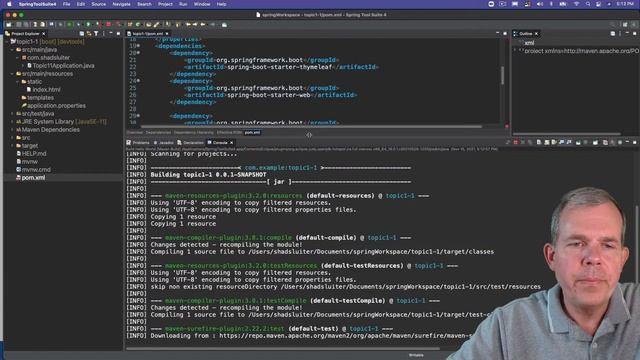Open the Source menu
Viewport: 640px width, 360px height.
98,4
